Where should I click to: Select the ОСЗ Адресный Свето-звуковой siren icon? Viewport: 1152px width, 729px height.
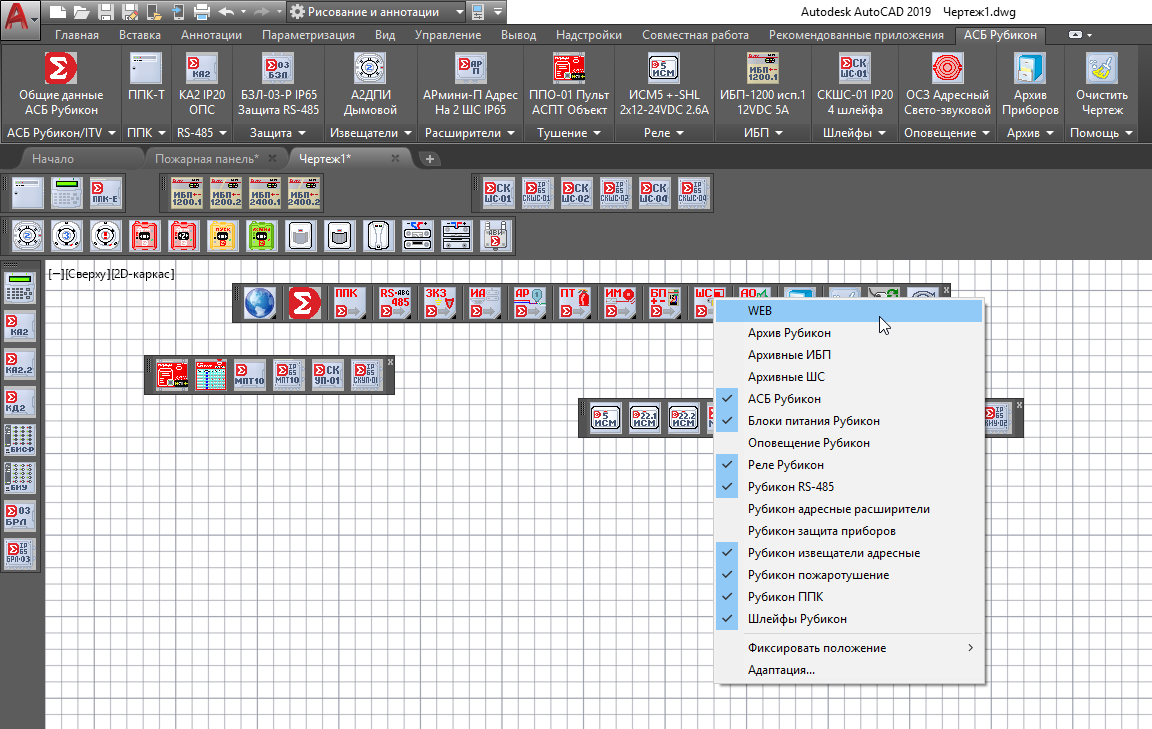[x=947, y=68]
